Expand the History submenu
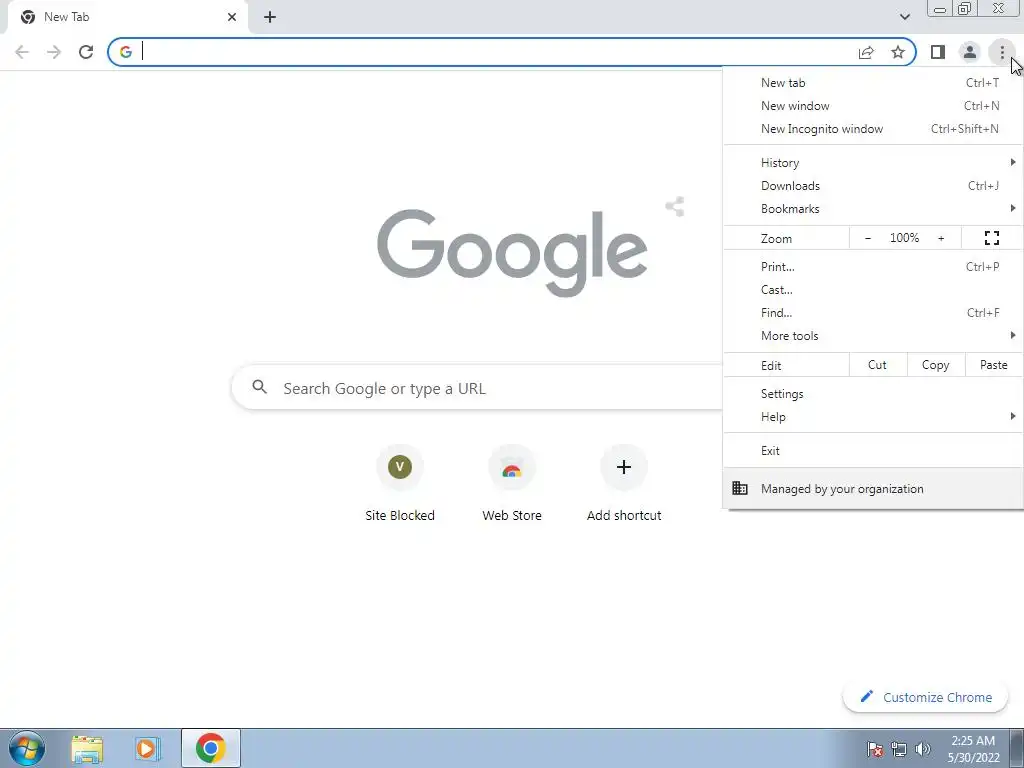This screenshot has height=768, width=1024. click(873, 163)
